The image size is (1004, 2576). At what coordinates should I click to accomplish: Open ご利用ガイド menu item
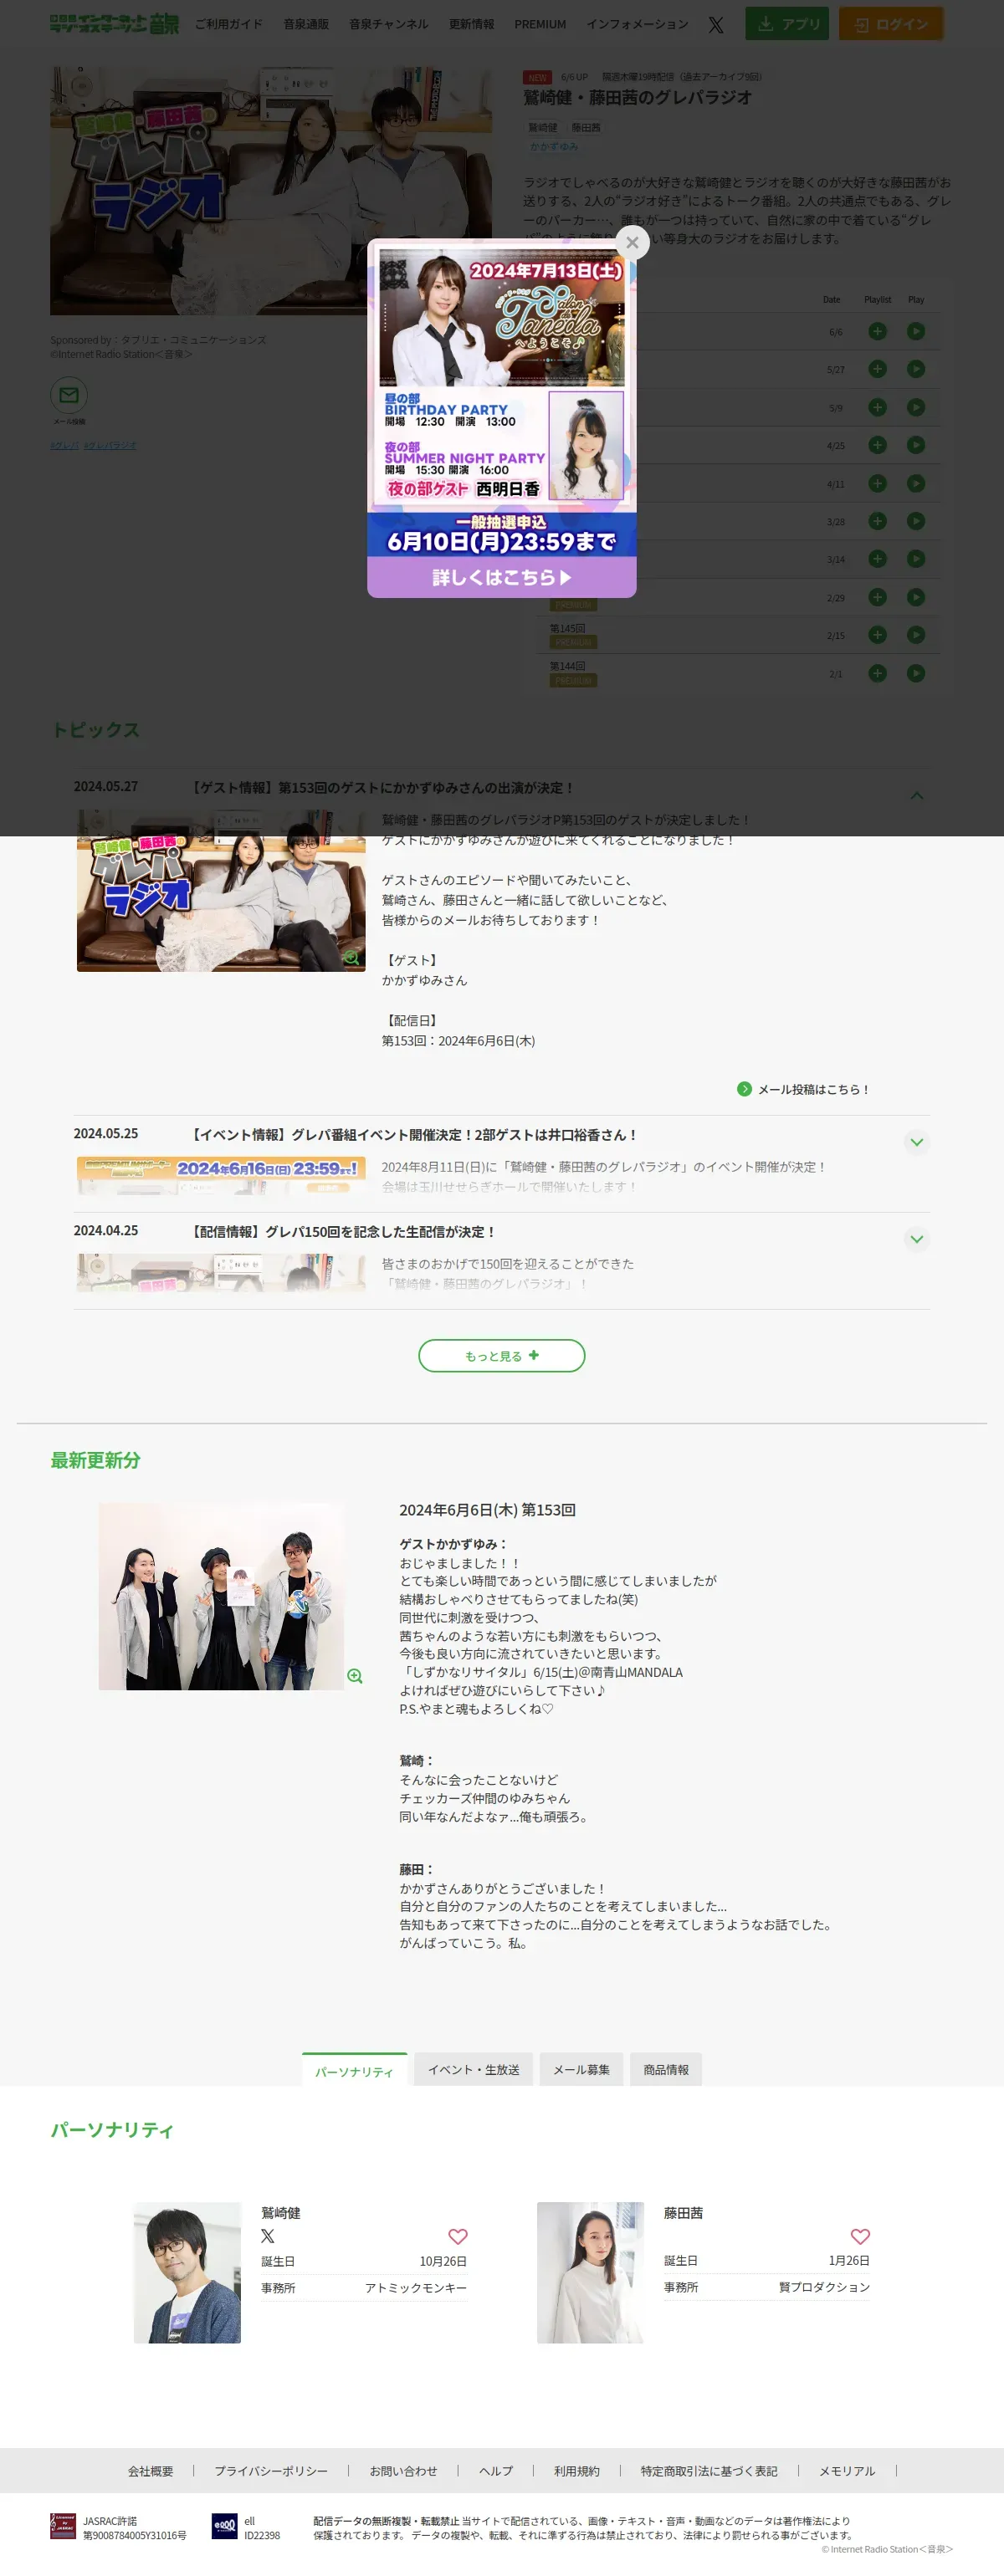click(x=228, y=24)
